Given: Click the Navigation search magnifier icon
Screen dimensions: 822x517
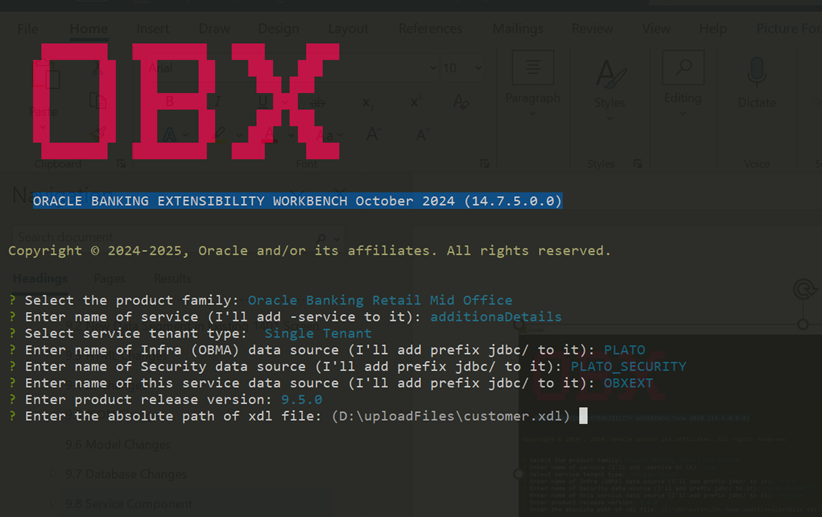Looking at the screenshot, I should (321, 238).
